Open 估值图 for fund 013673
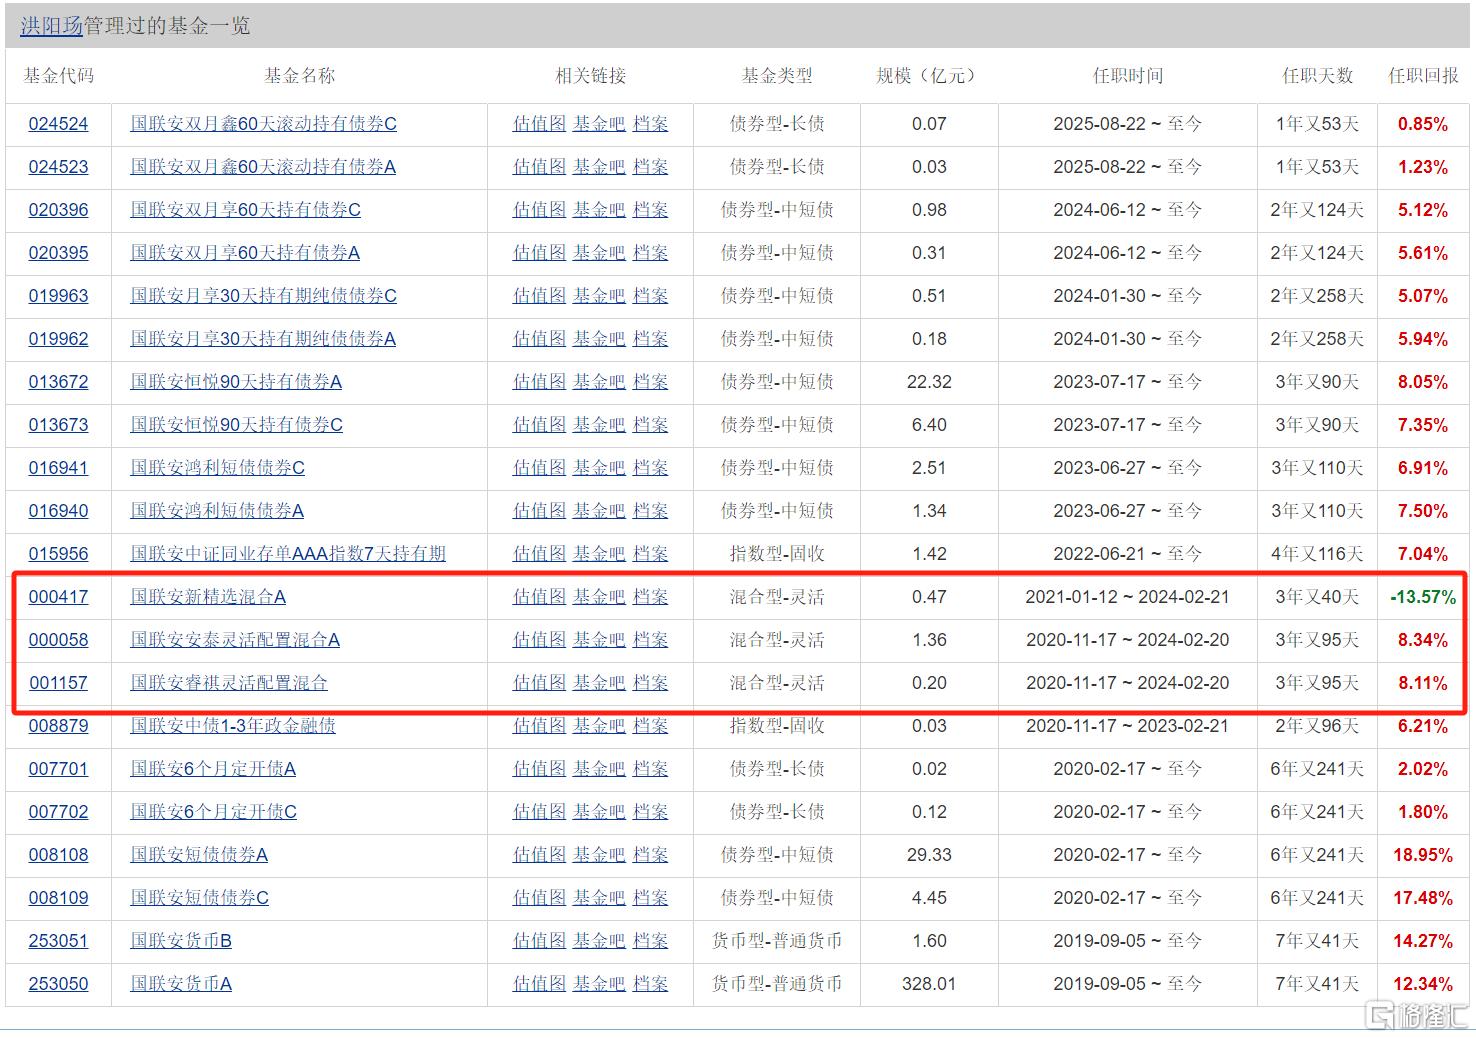Viewport: 1476px width, 1038px height. coord(539,425)
